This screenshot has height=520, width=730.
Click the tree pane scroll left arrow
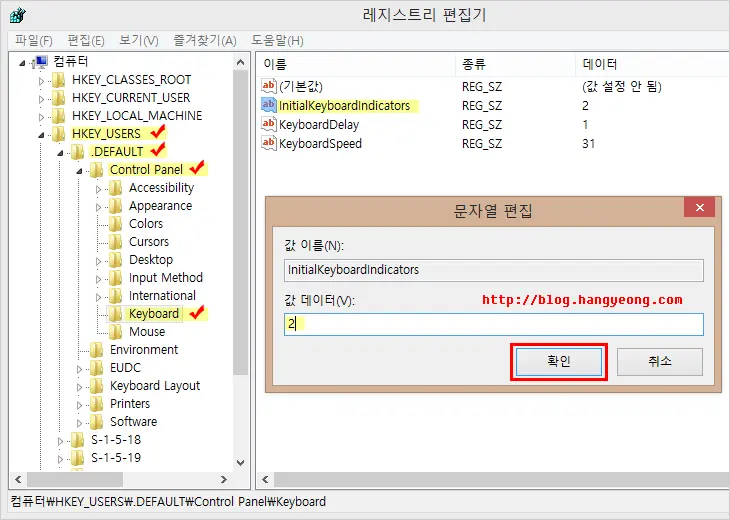tap(18, 479)
